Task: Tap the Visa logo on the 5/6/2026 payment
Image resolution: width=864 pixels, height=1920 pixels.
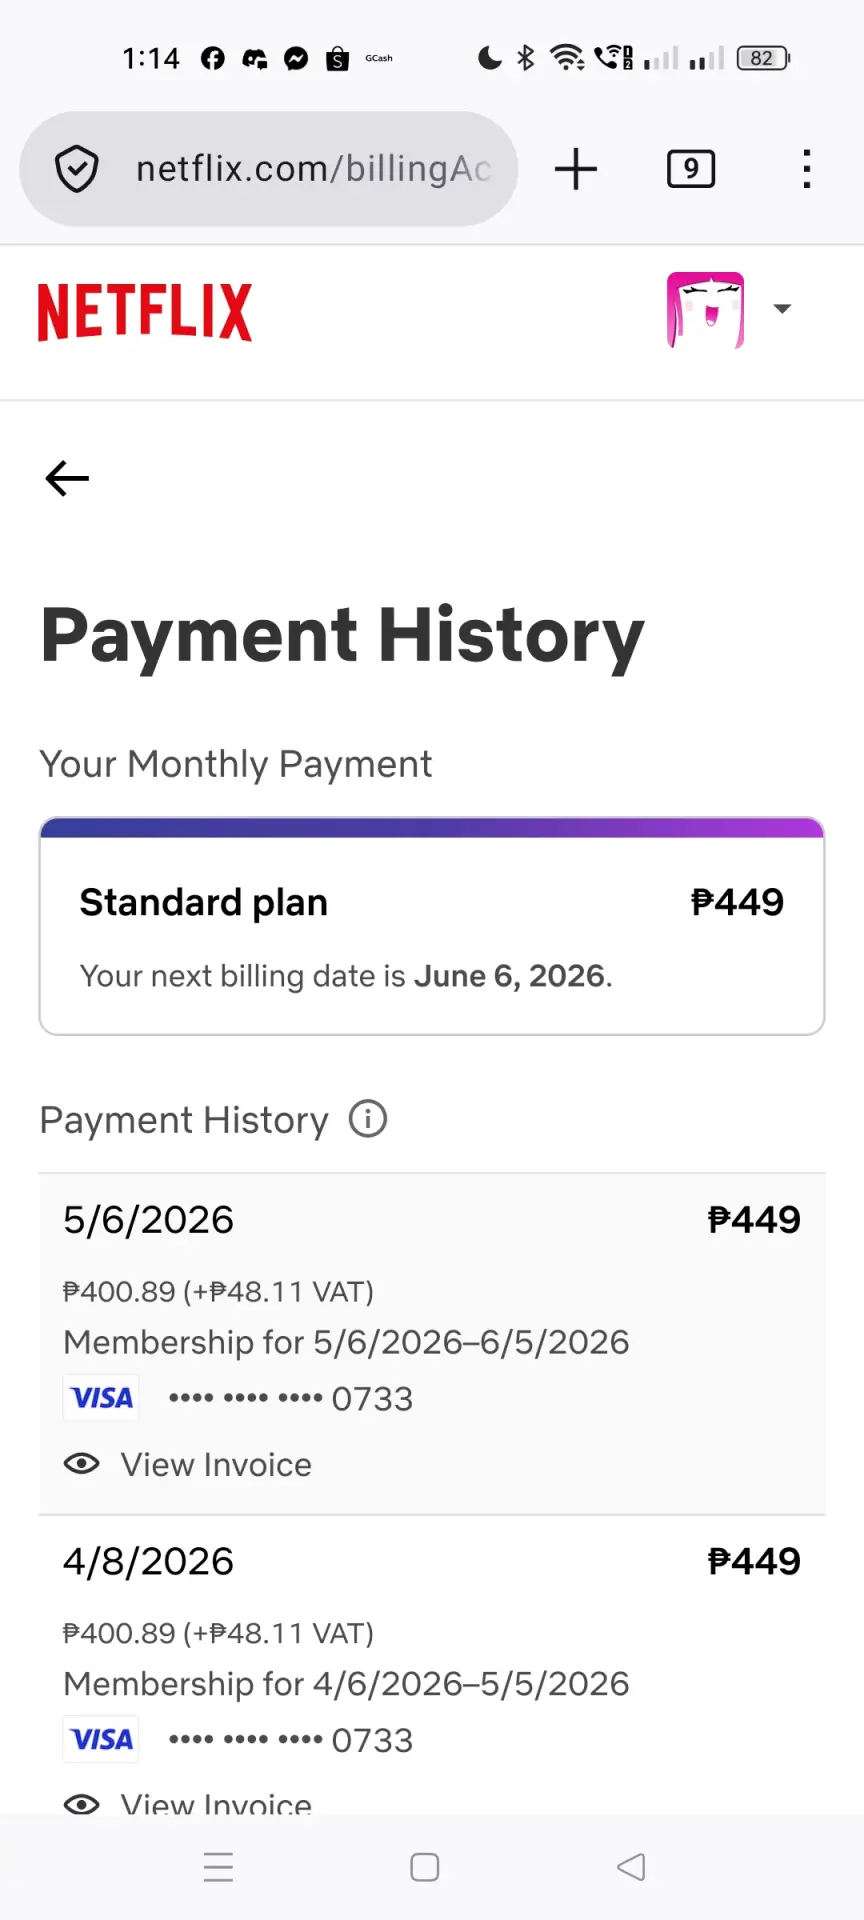Action: click(102, 1398)
